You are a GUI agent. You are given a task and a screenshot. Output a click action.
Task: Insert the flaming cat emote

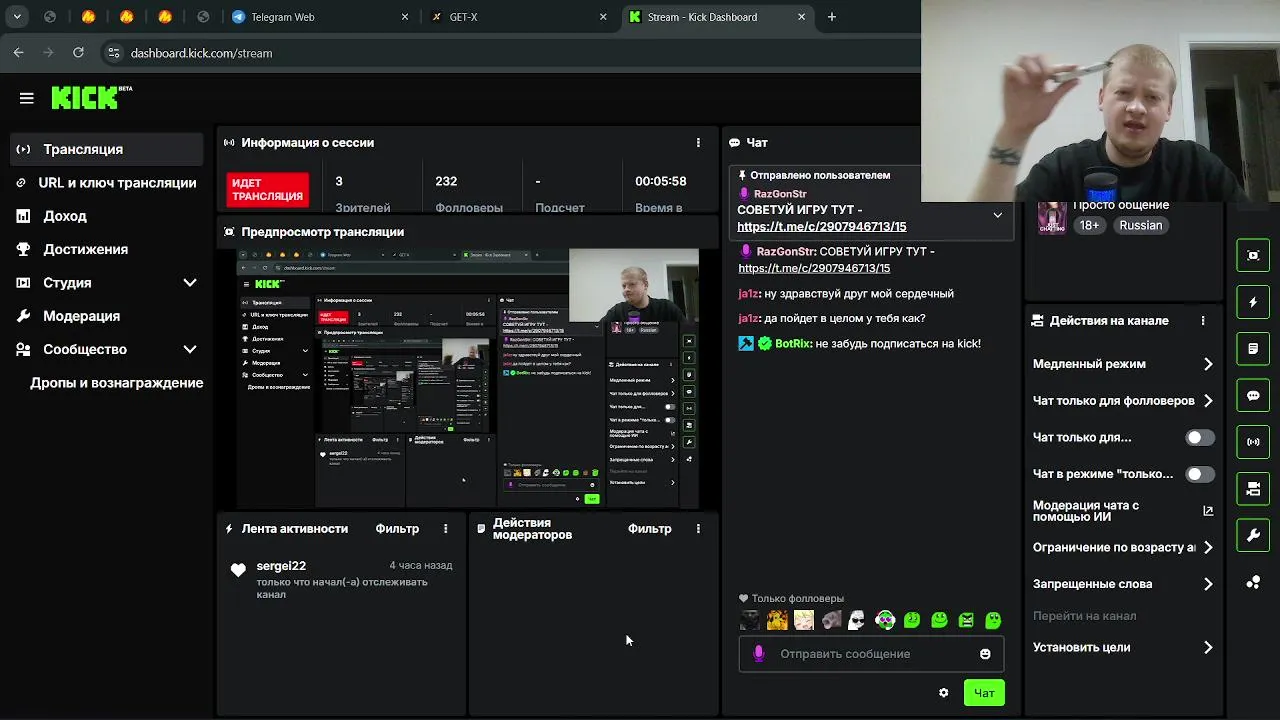tap(777, 620)
